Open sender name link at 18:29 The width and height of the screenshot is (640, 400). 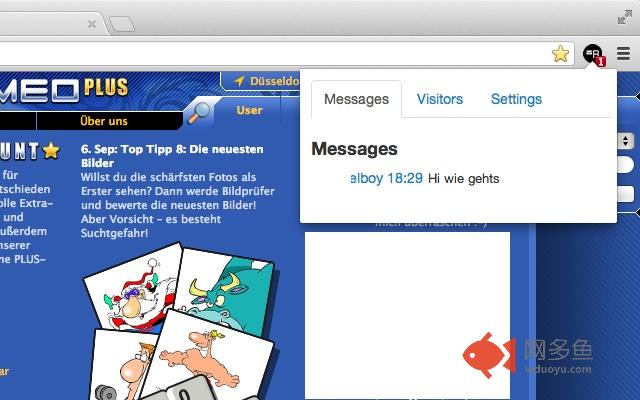tap(367, 178)
